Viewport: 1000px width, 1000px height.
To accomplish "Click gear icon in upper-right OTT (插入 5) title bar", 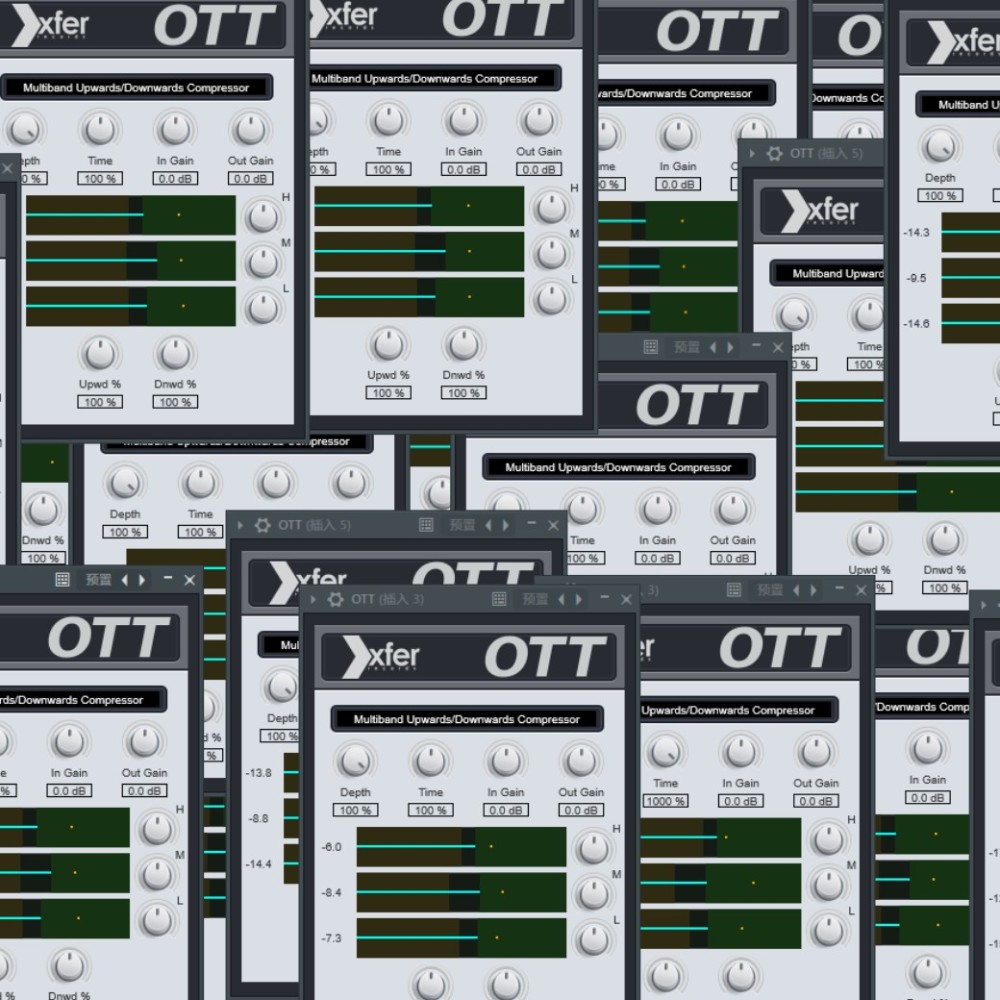I will [x=774, y=154].
